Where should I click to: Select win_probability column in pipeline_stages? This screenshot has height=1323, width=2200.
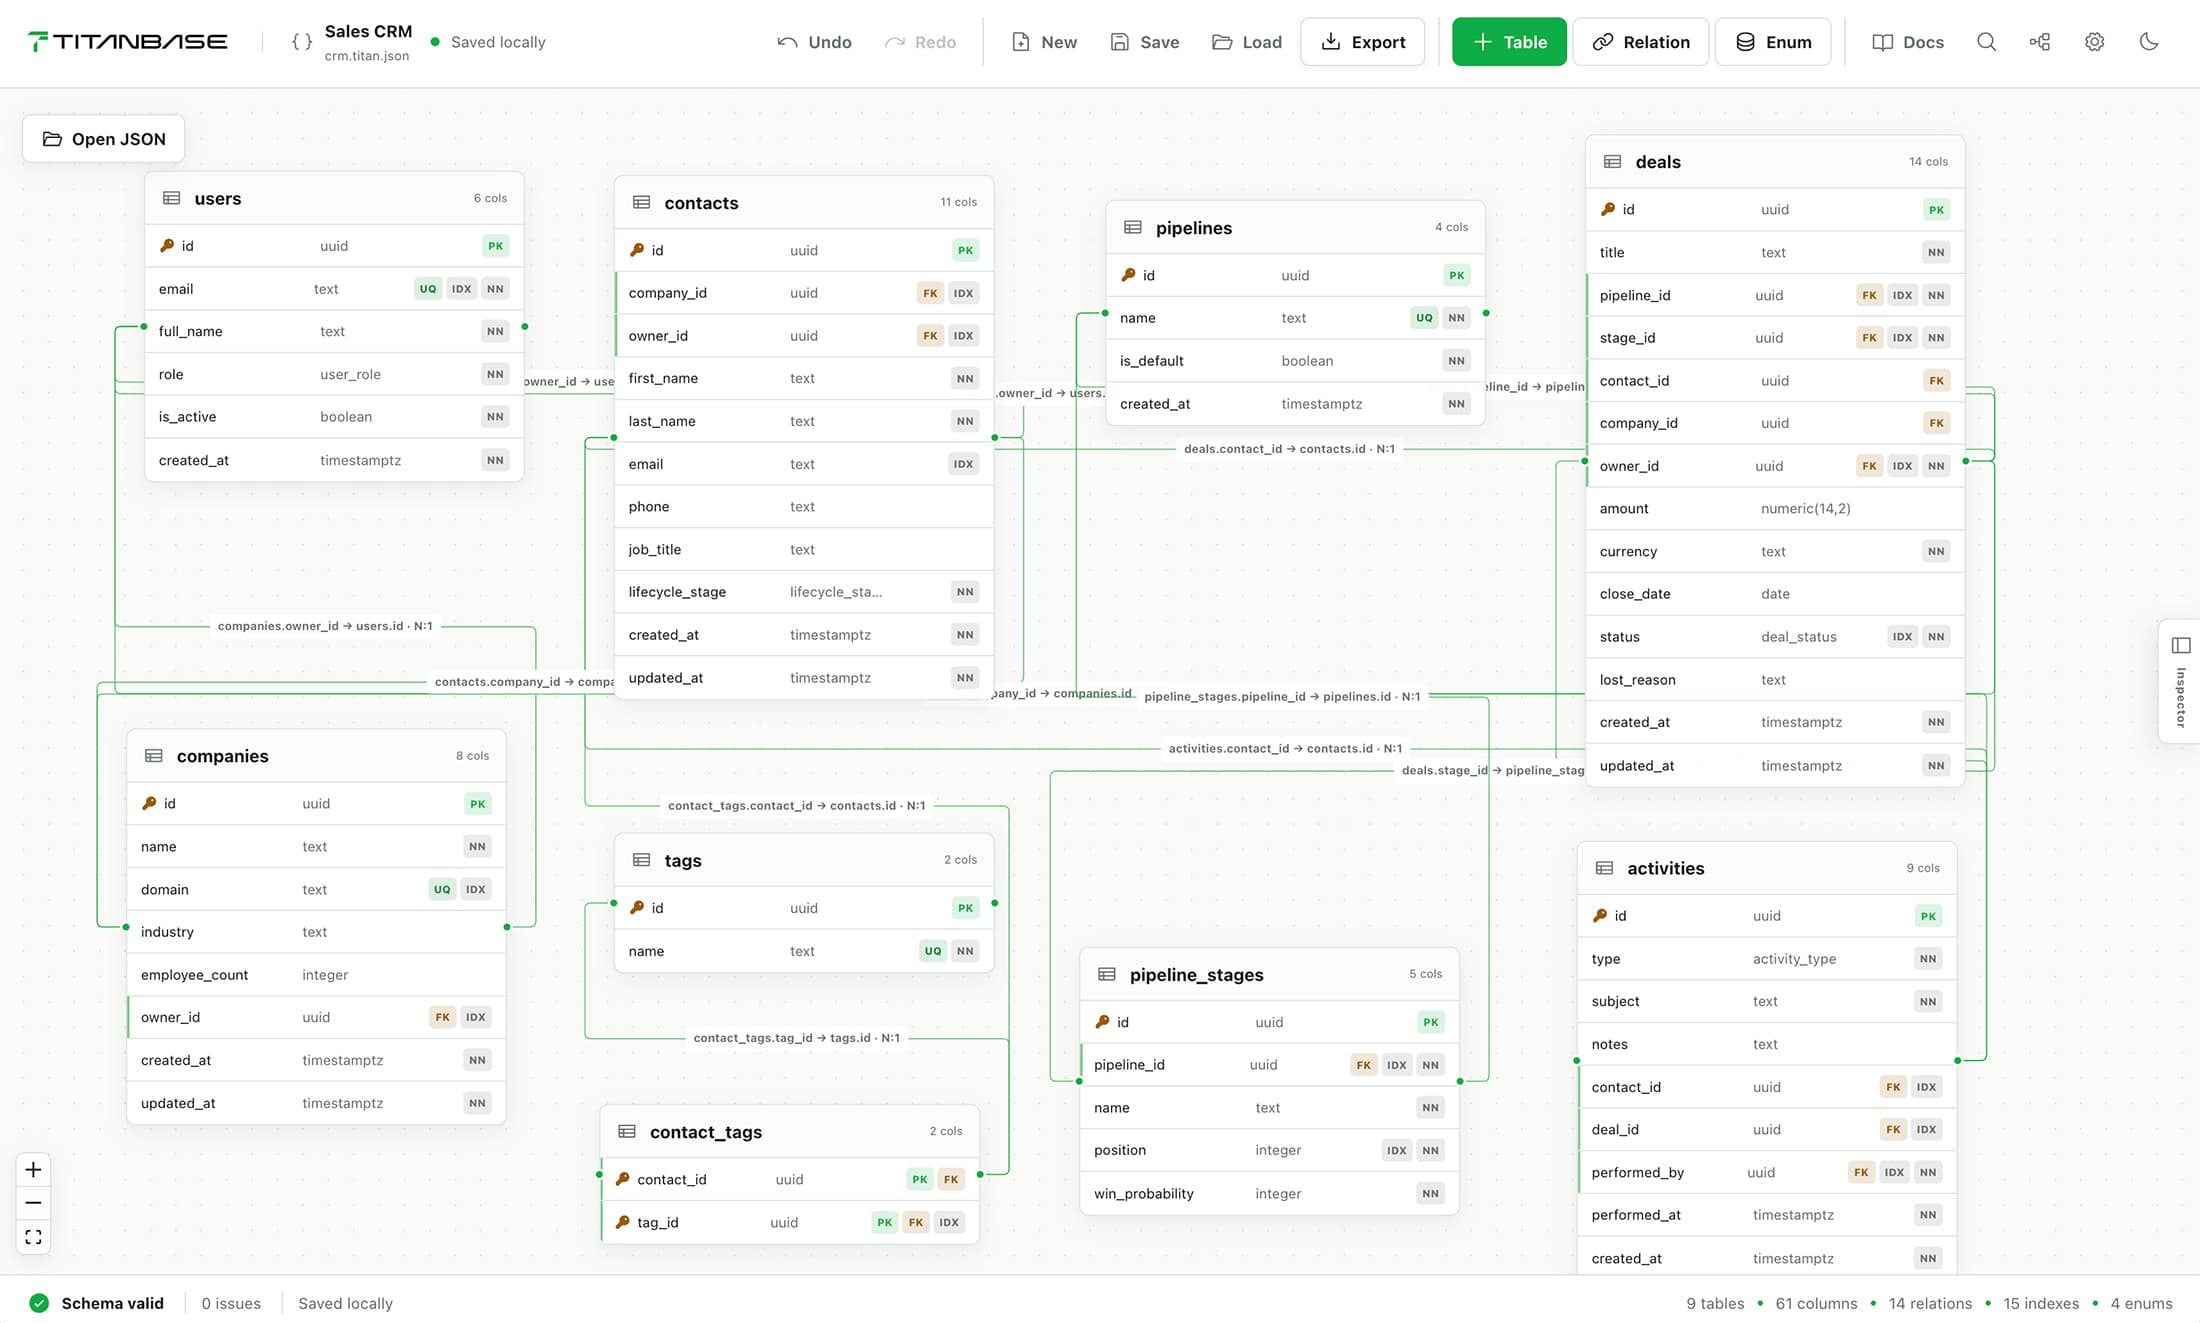coord(1269,1193)
